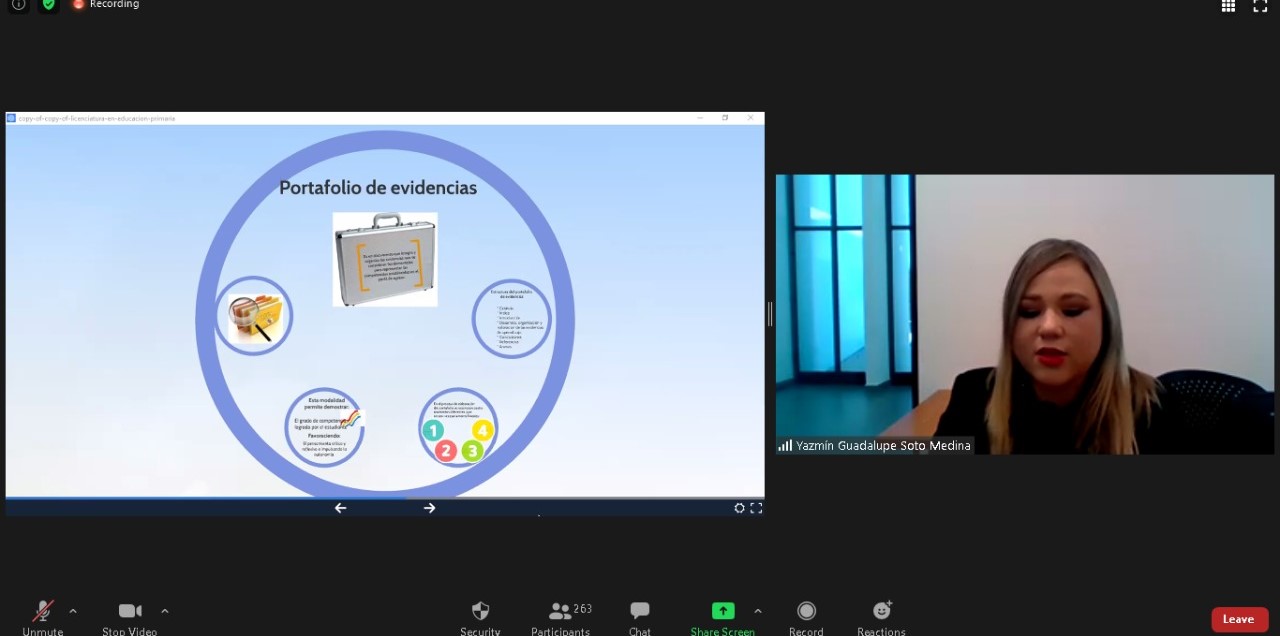Open the Security shield icon
Viewport: 1280px width, 636px height.
(x=480, y=611)
